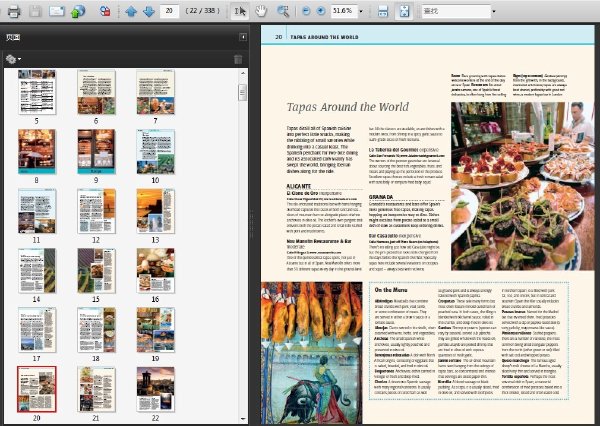Click the zoom percentage field 51.6%
The height and width of the screenshot is (426, 600).
tap(343, 11)
